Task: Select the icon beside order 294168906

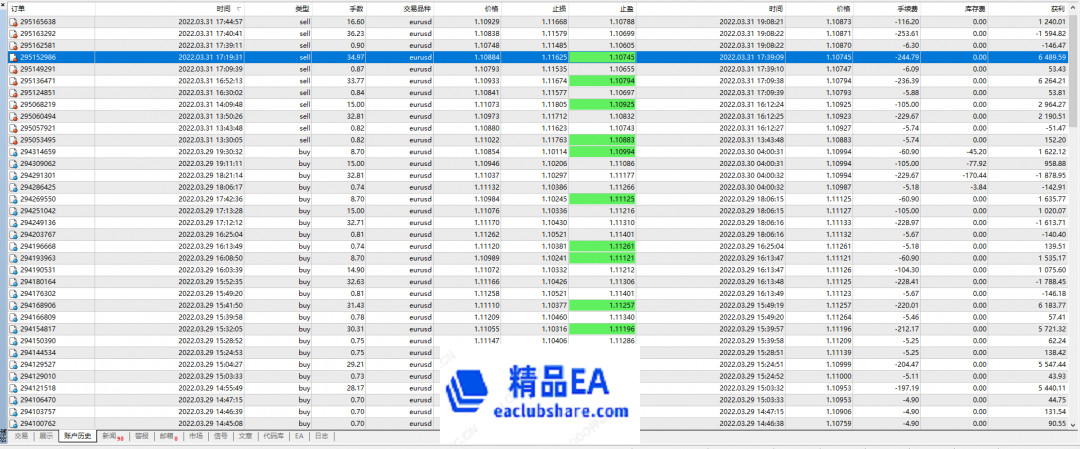Action: coord(14,305)
